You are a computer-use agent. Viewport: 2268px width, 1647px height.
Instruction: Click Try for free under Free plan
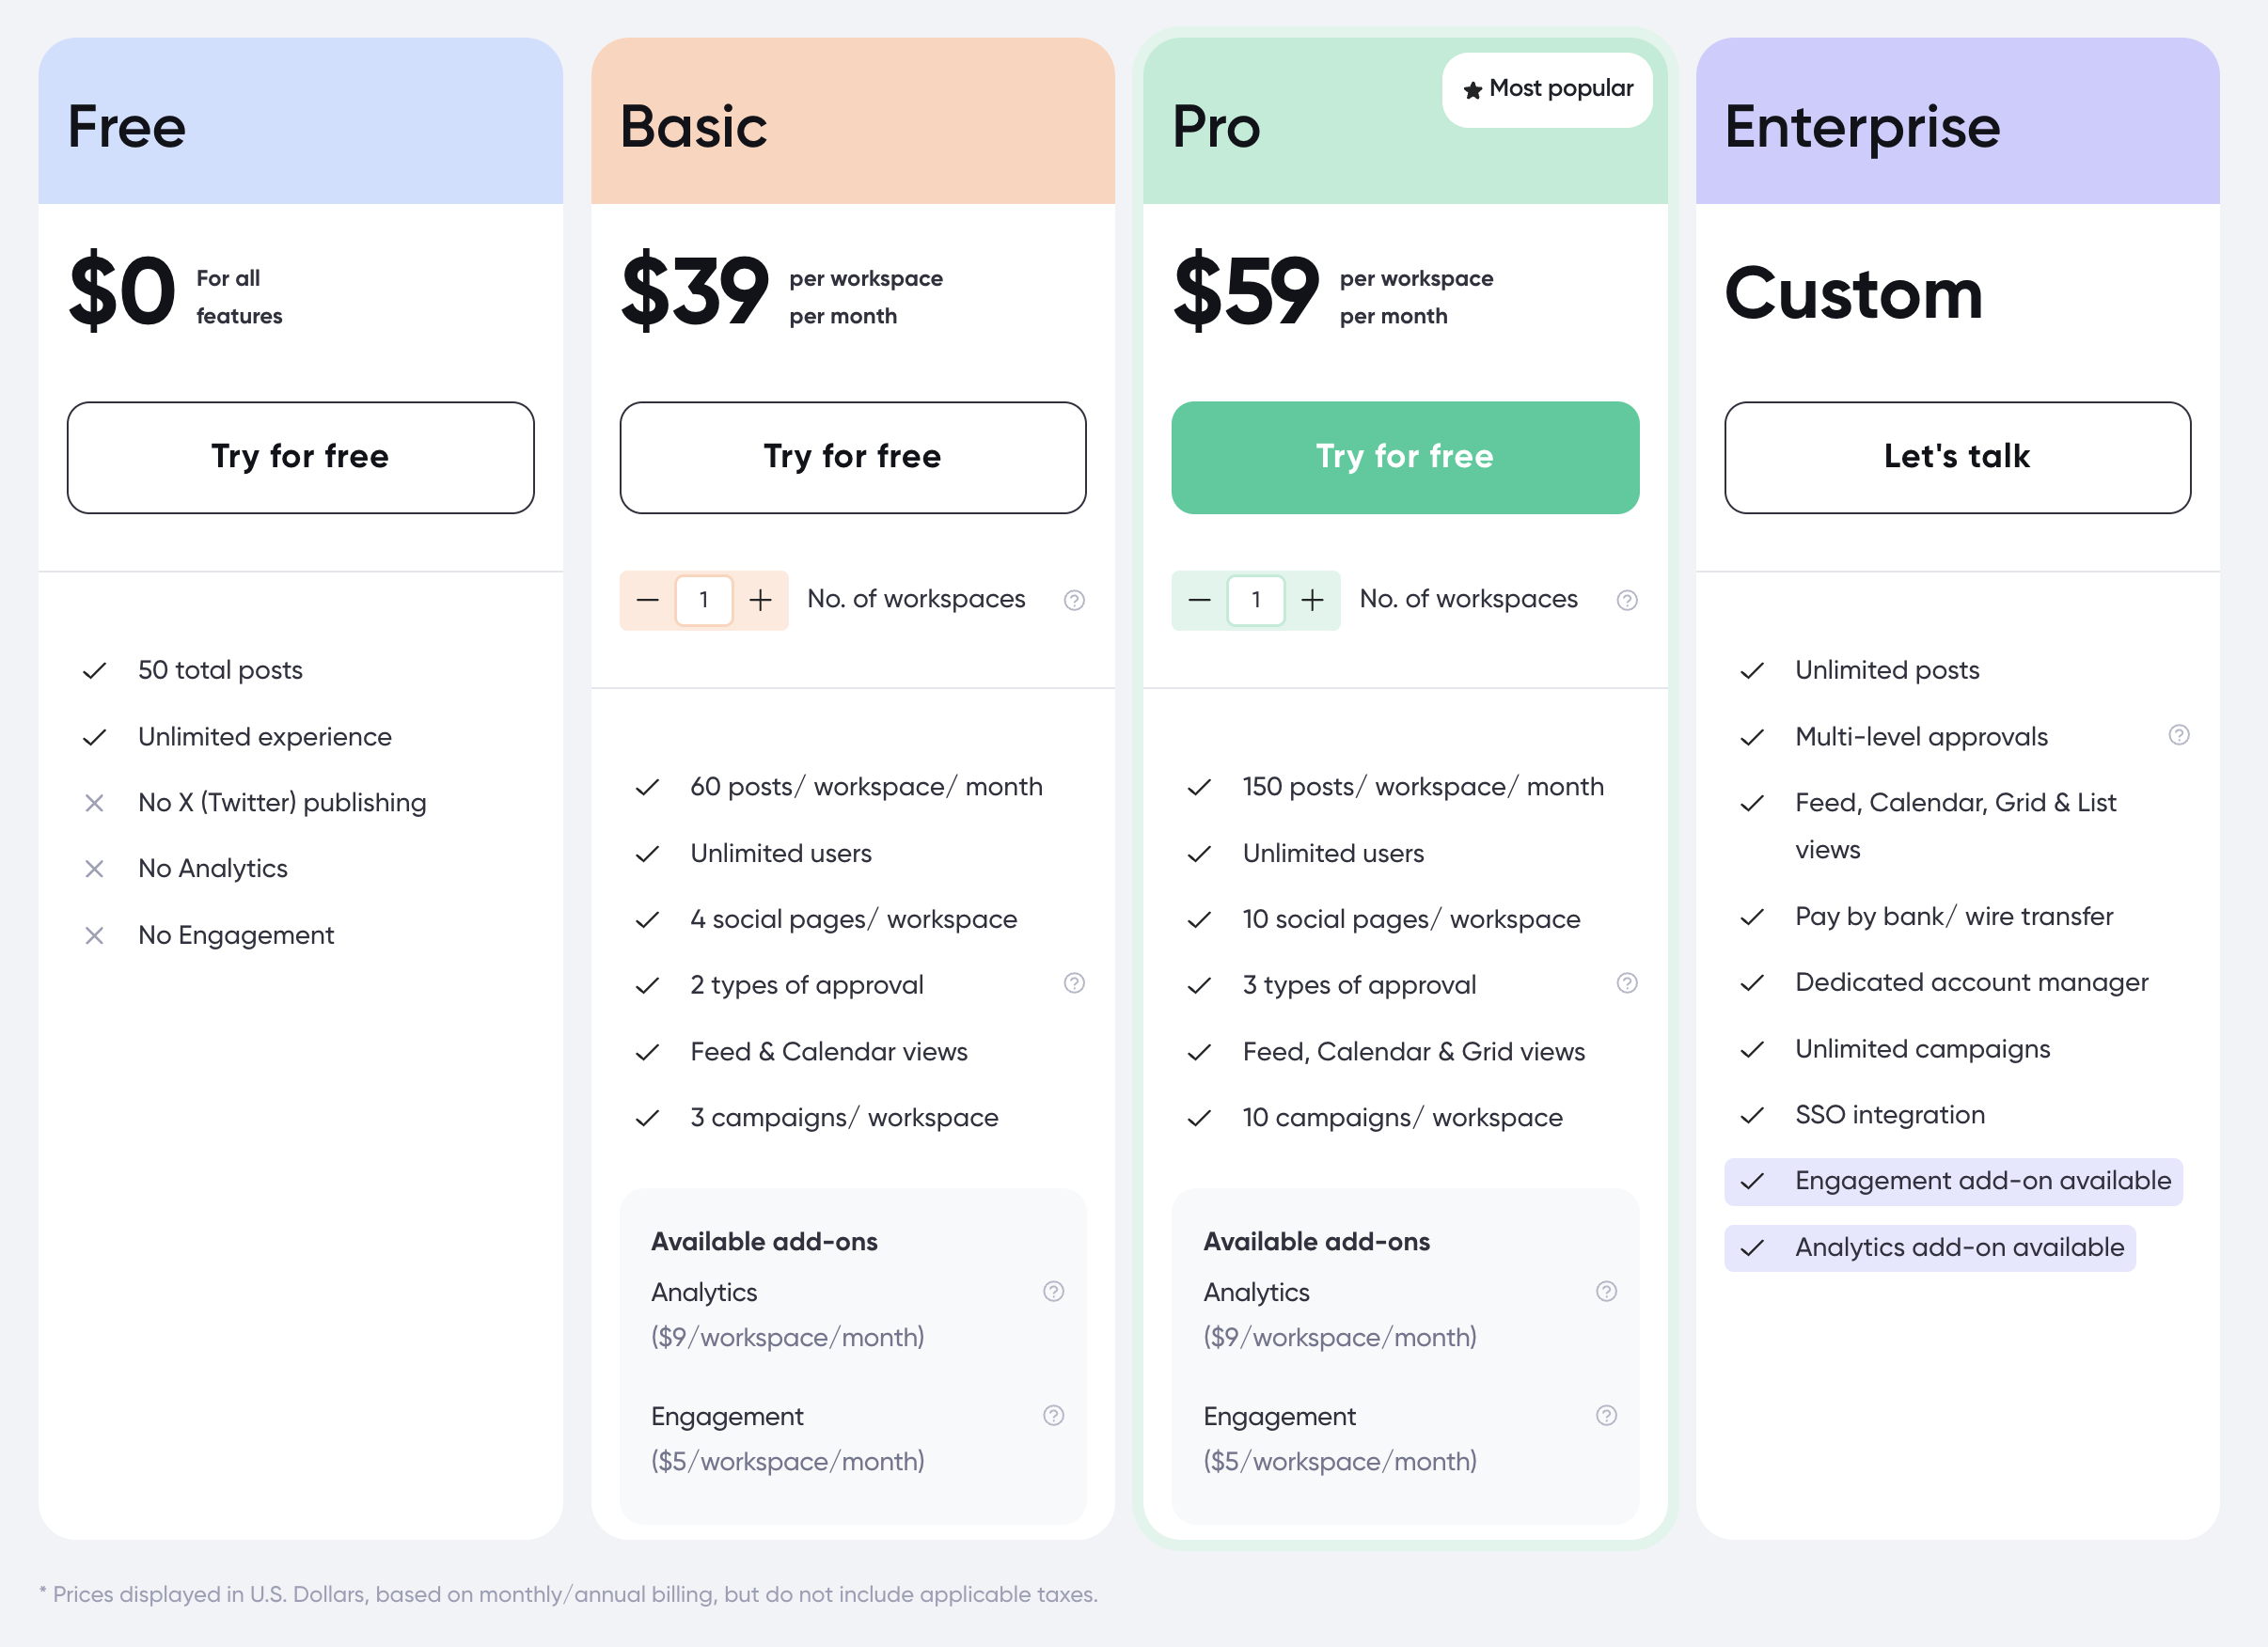click(299, 457)
